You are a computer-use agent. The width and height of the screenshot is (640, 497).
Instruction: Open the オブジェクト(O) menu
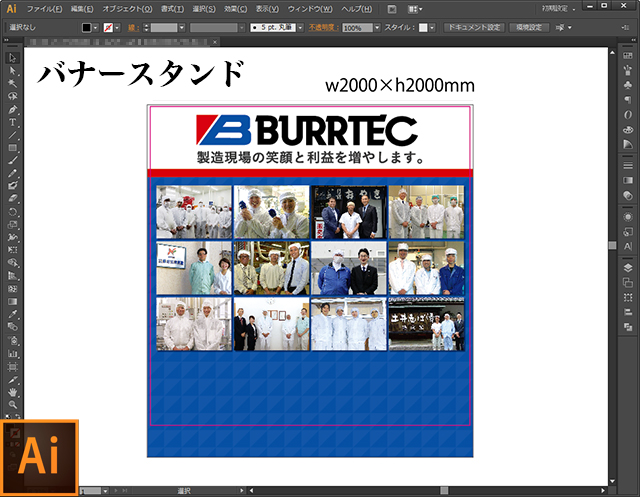point(127,9)
